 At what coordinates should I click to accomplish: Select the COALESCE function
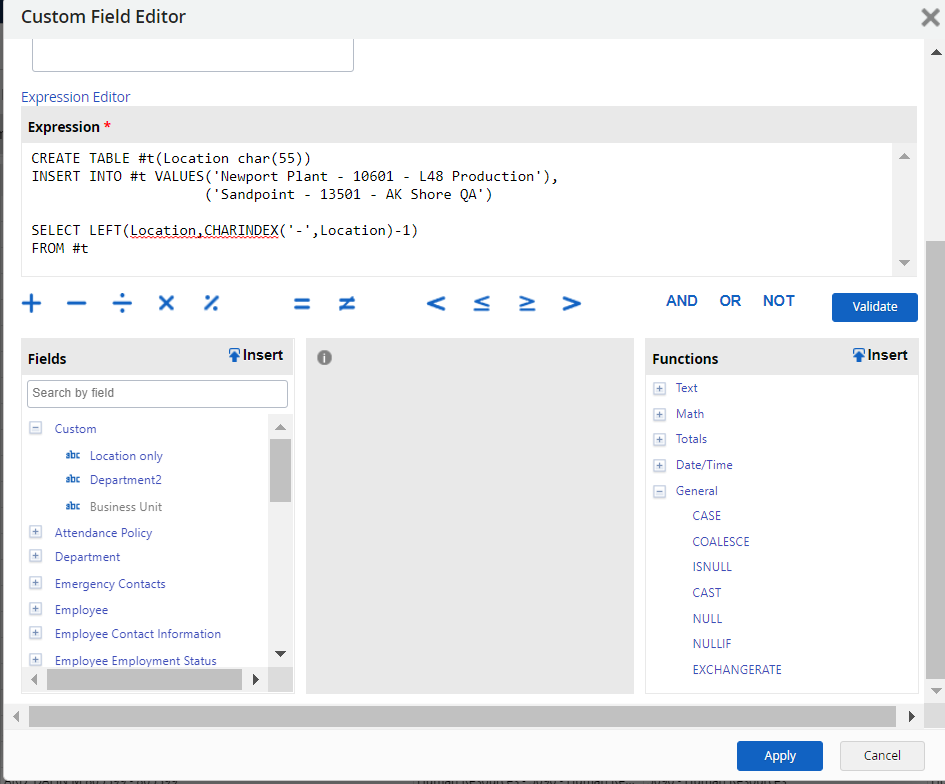click(721, 542)
